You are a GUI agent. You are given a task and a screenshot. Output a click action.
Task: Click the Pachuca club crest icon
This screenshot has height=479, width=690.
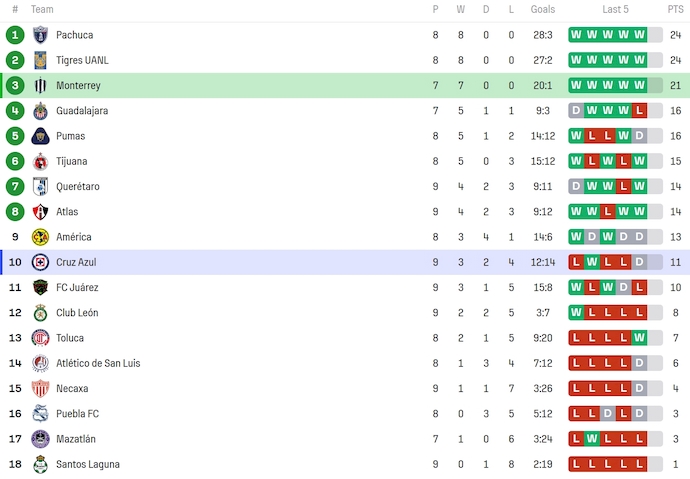(x=40, y=35)
